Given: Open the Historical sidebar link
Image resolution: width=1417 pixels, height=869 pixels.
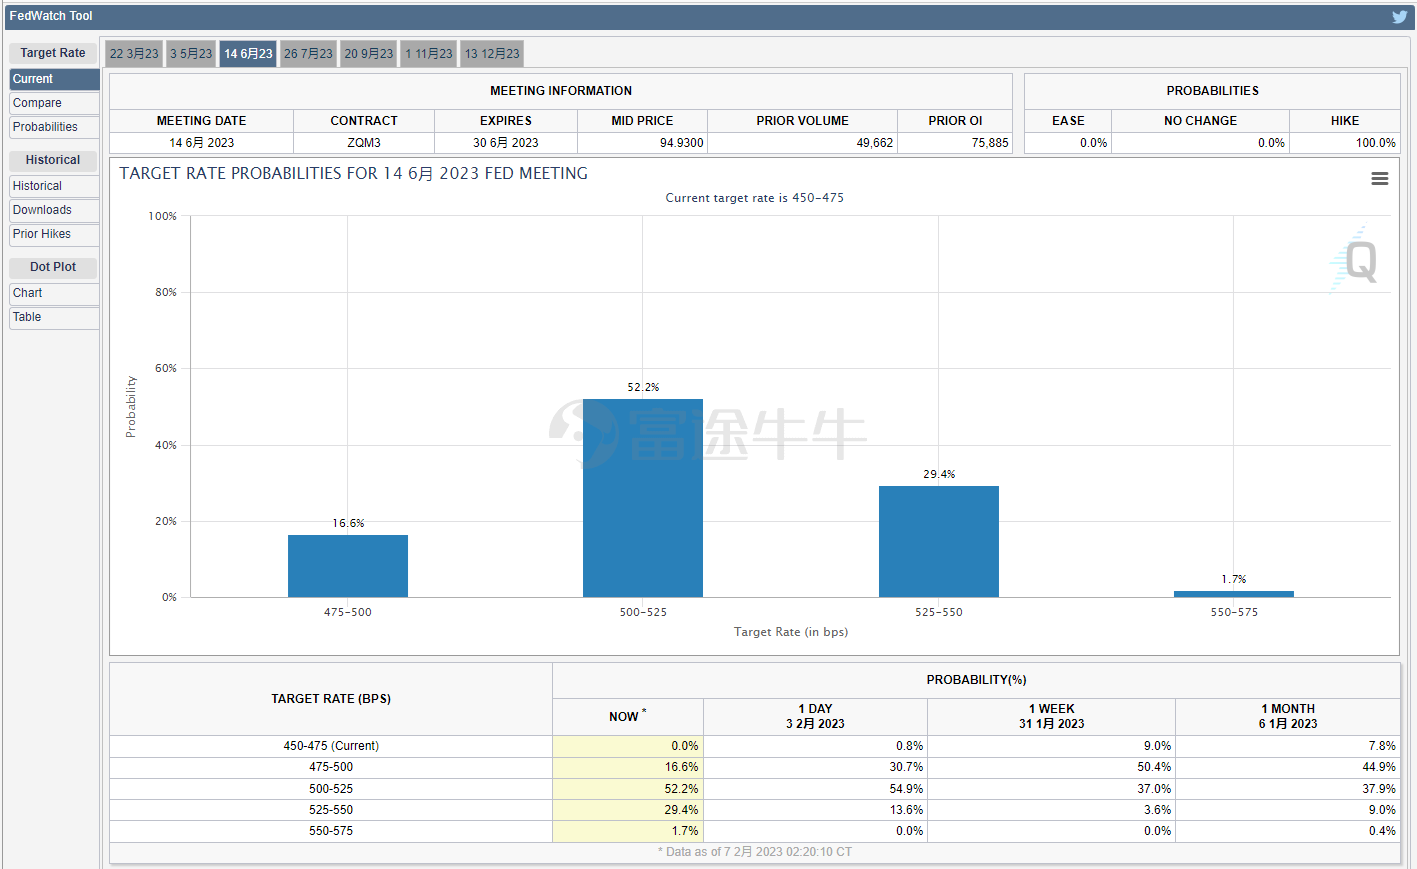Looking at the screenshot, I should coord(54,186).
